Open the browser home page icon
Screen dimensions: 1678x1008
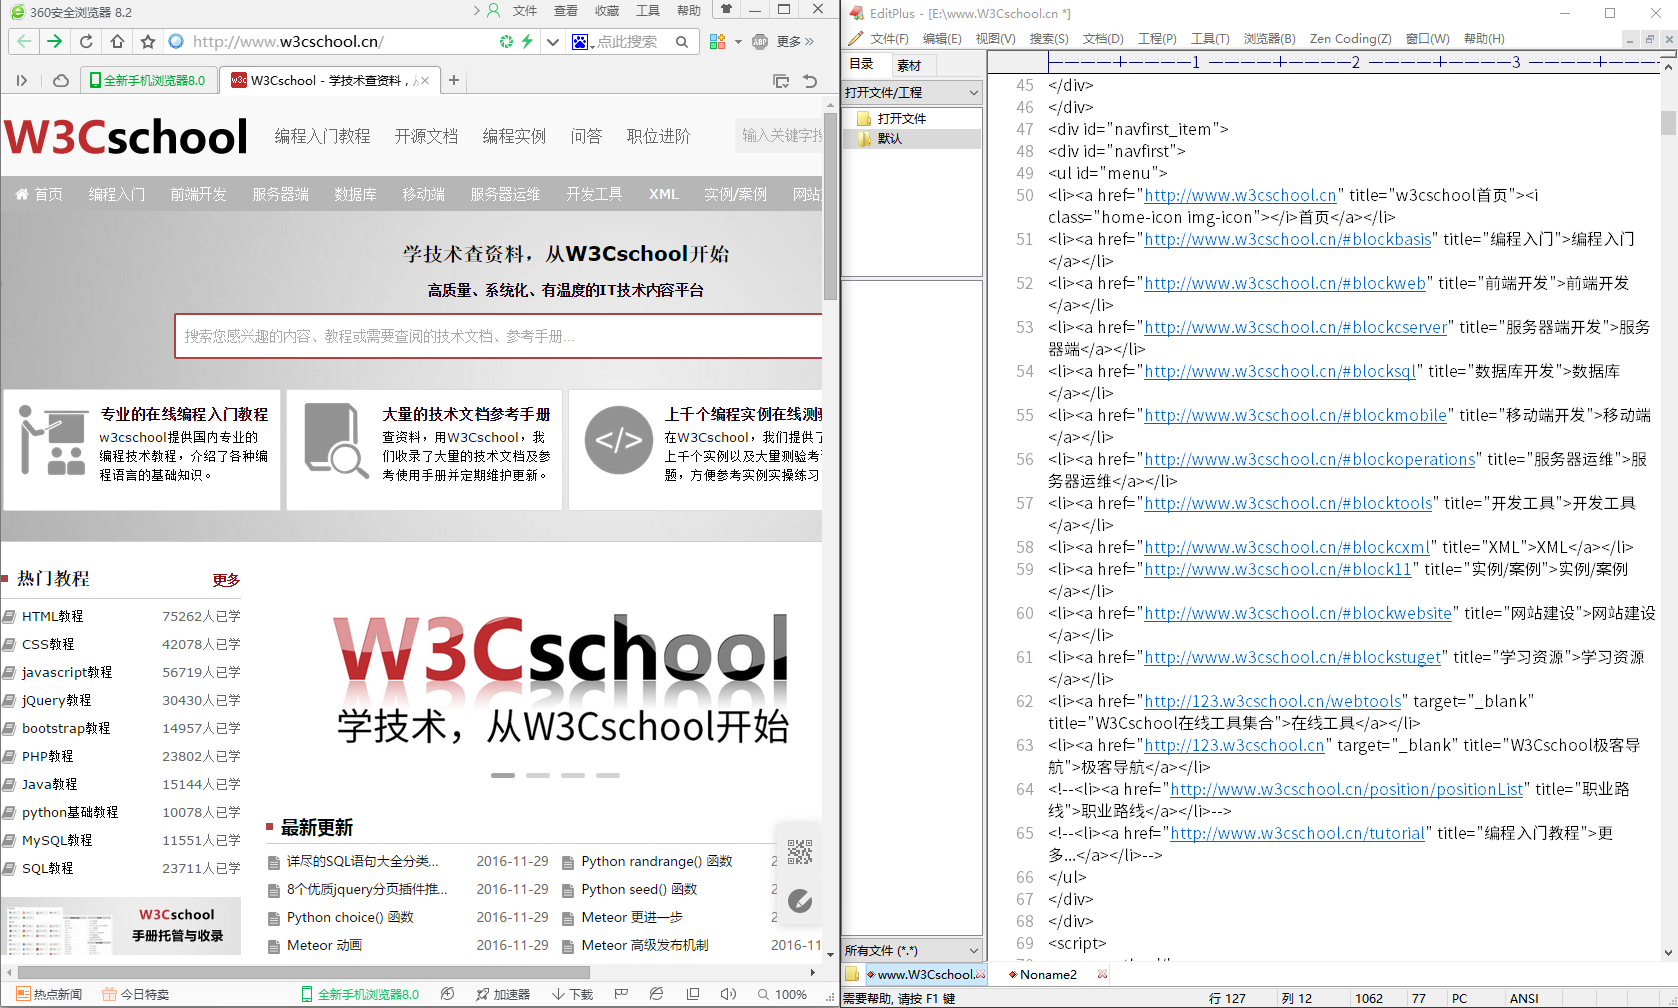pos(117,41)
